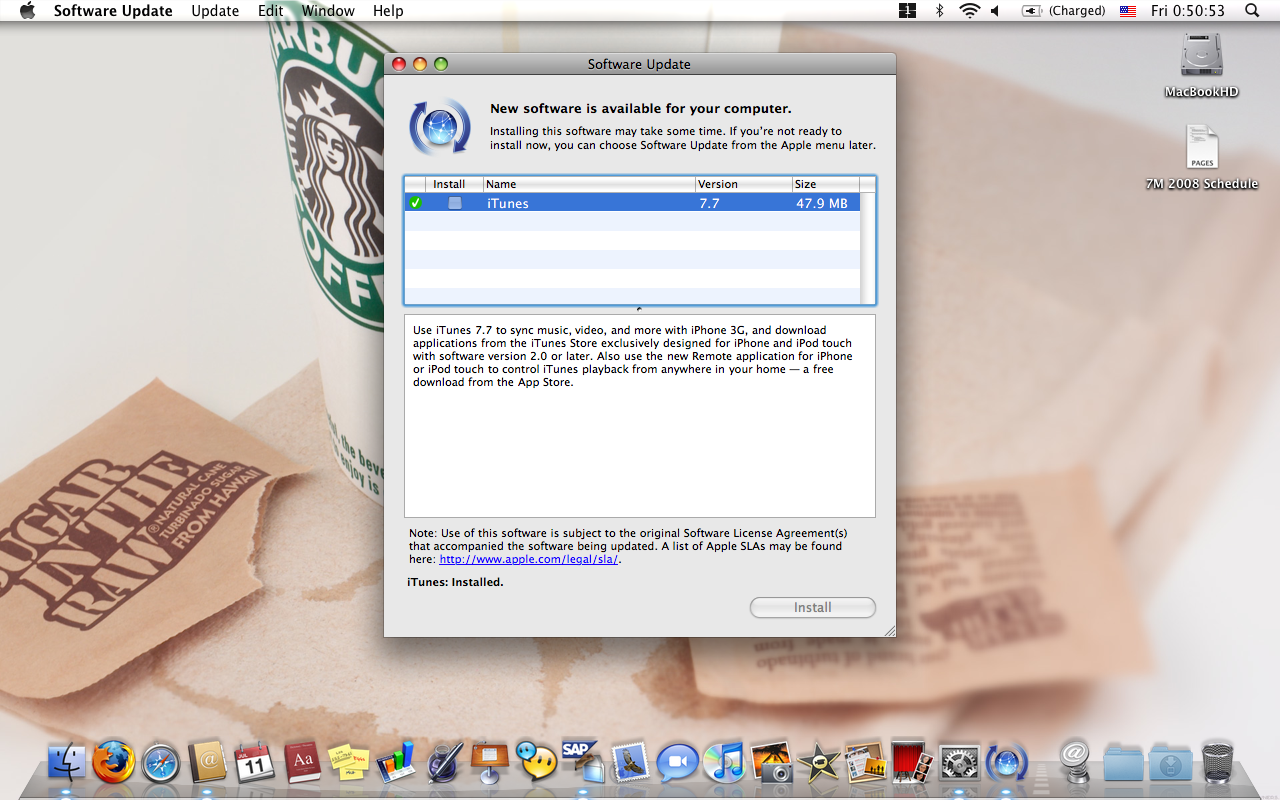The height and width of the screenshot is (800, 1280).
Task: Open the apple.com/legal/sla link
Action: coord(529,559)
